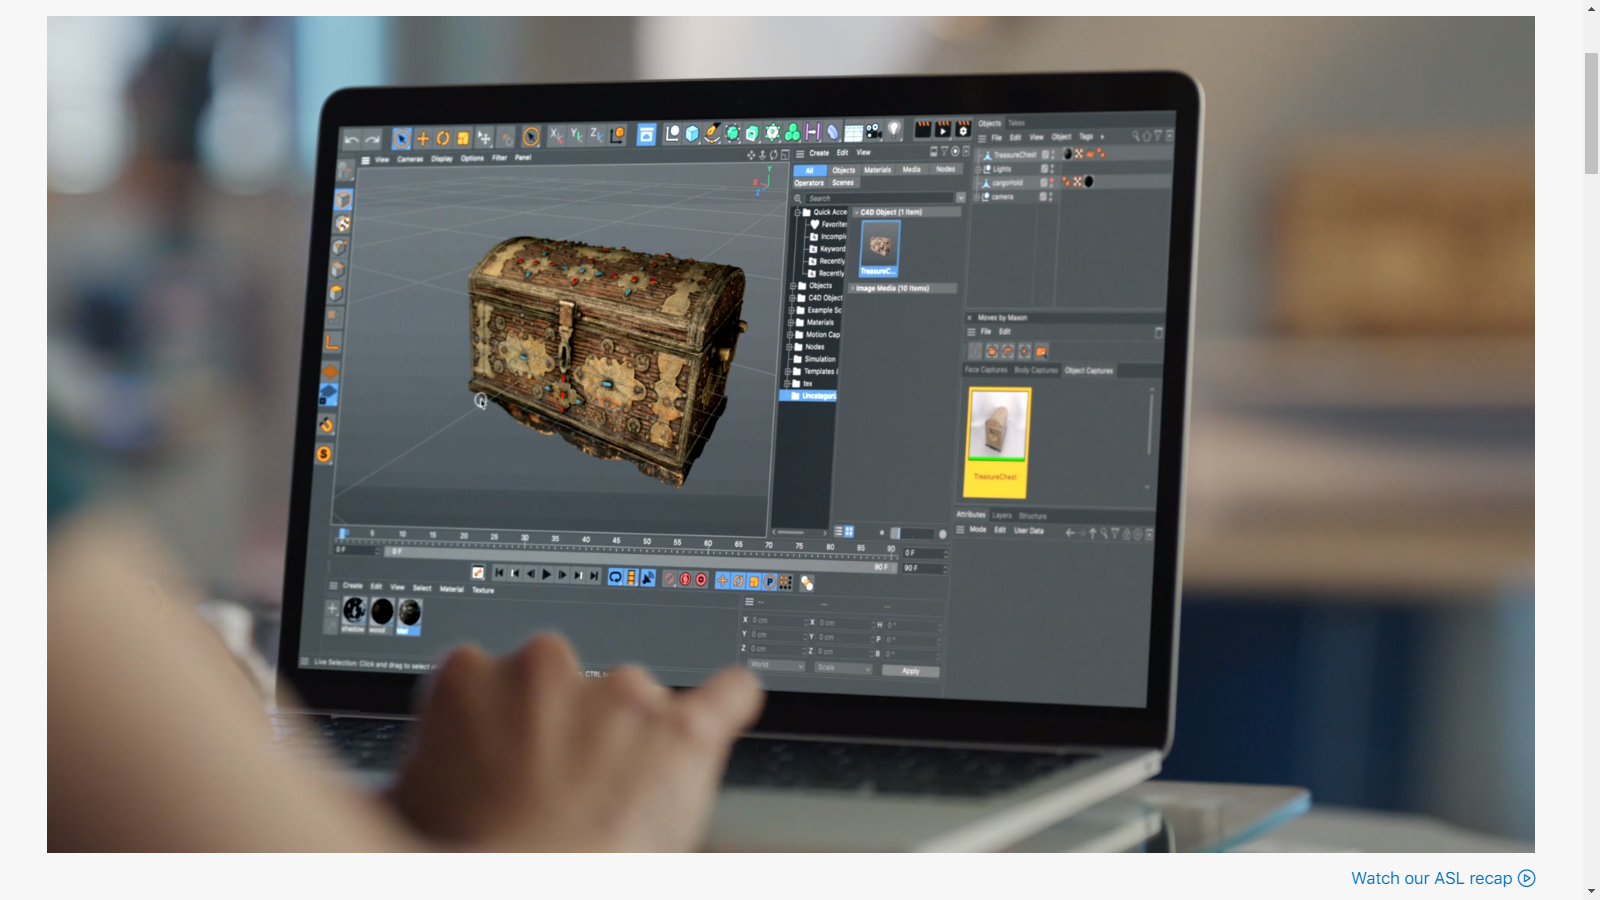Select the Spline Pen tool
Image resolution: width=1600 pixels, height=900 pixels.
point(712,133)
